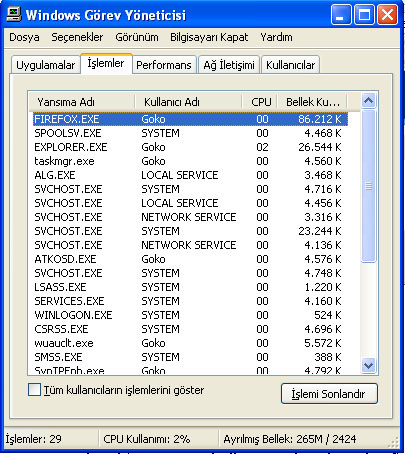The image size is (405, 454).
Task: Maximize the Task Manager window
Action: click(x=364, y=15)
